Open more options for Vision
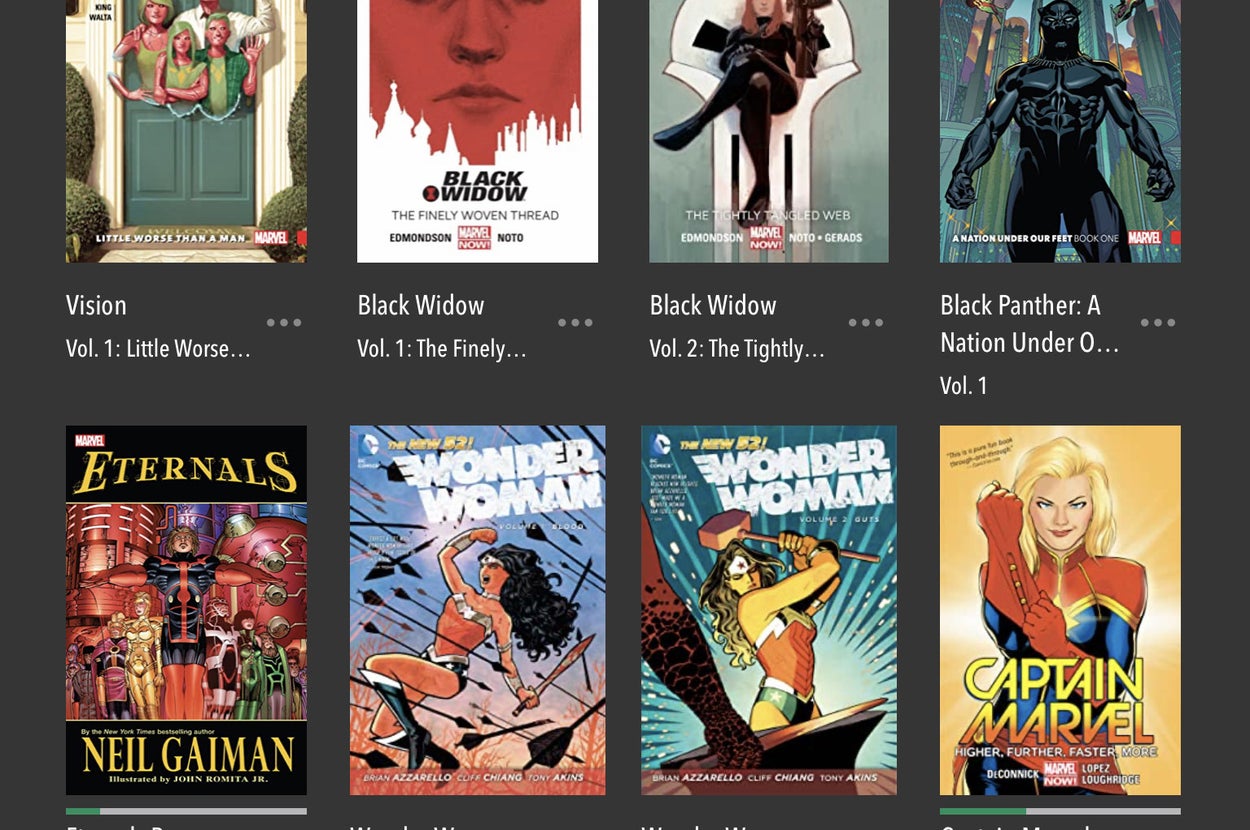Screen dimensions: 1250x830 coord(284,323)
